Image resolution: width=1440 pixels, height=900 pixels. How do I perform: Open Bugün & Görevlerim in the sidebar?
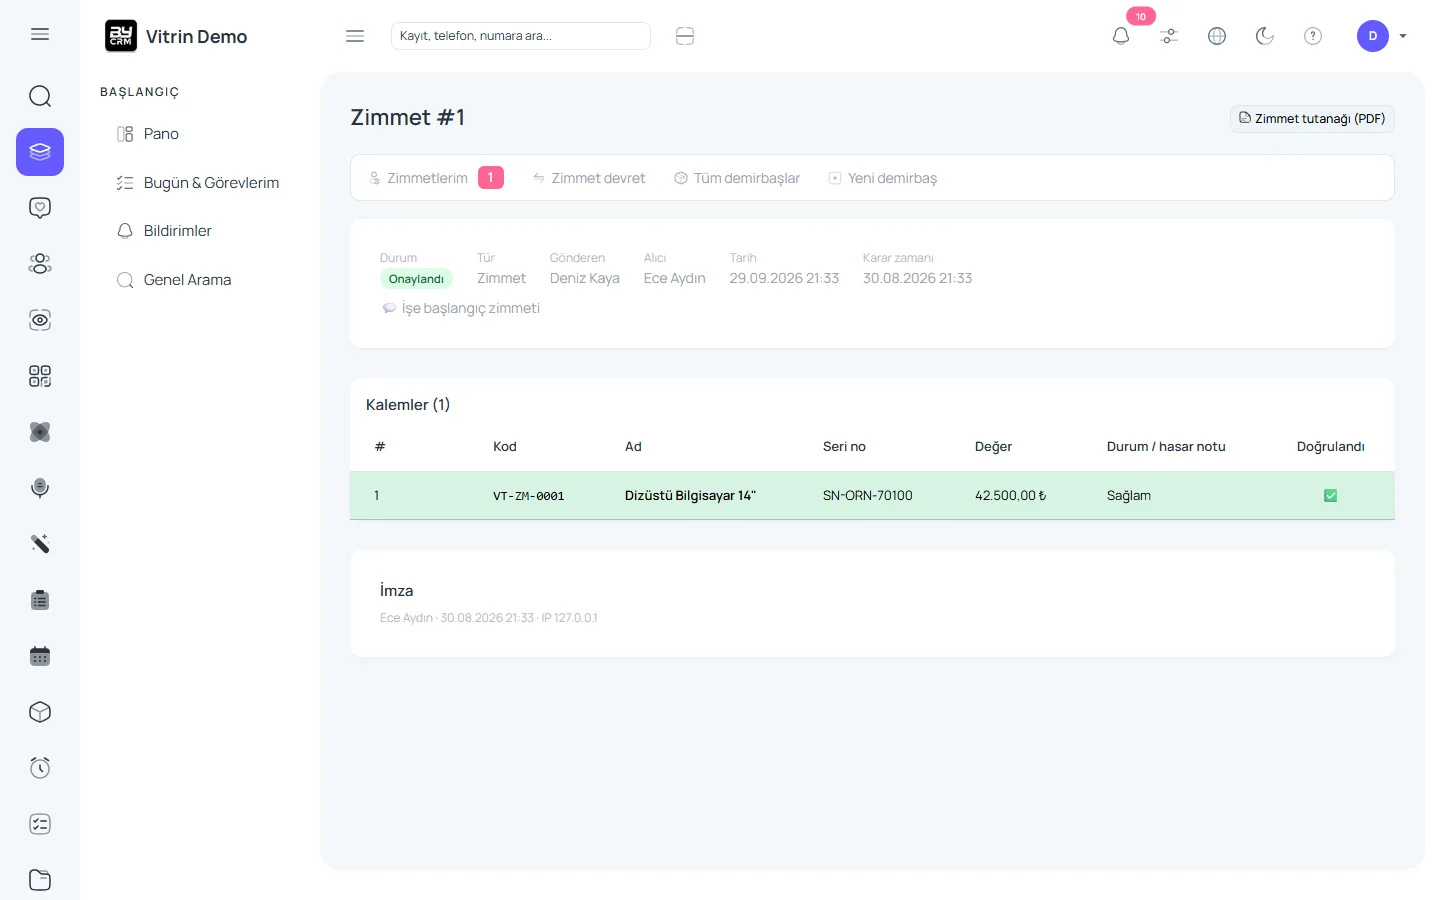200,183
